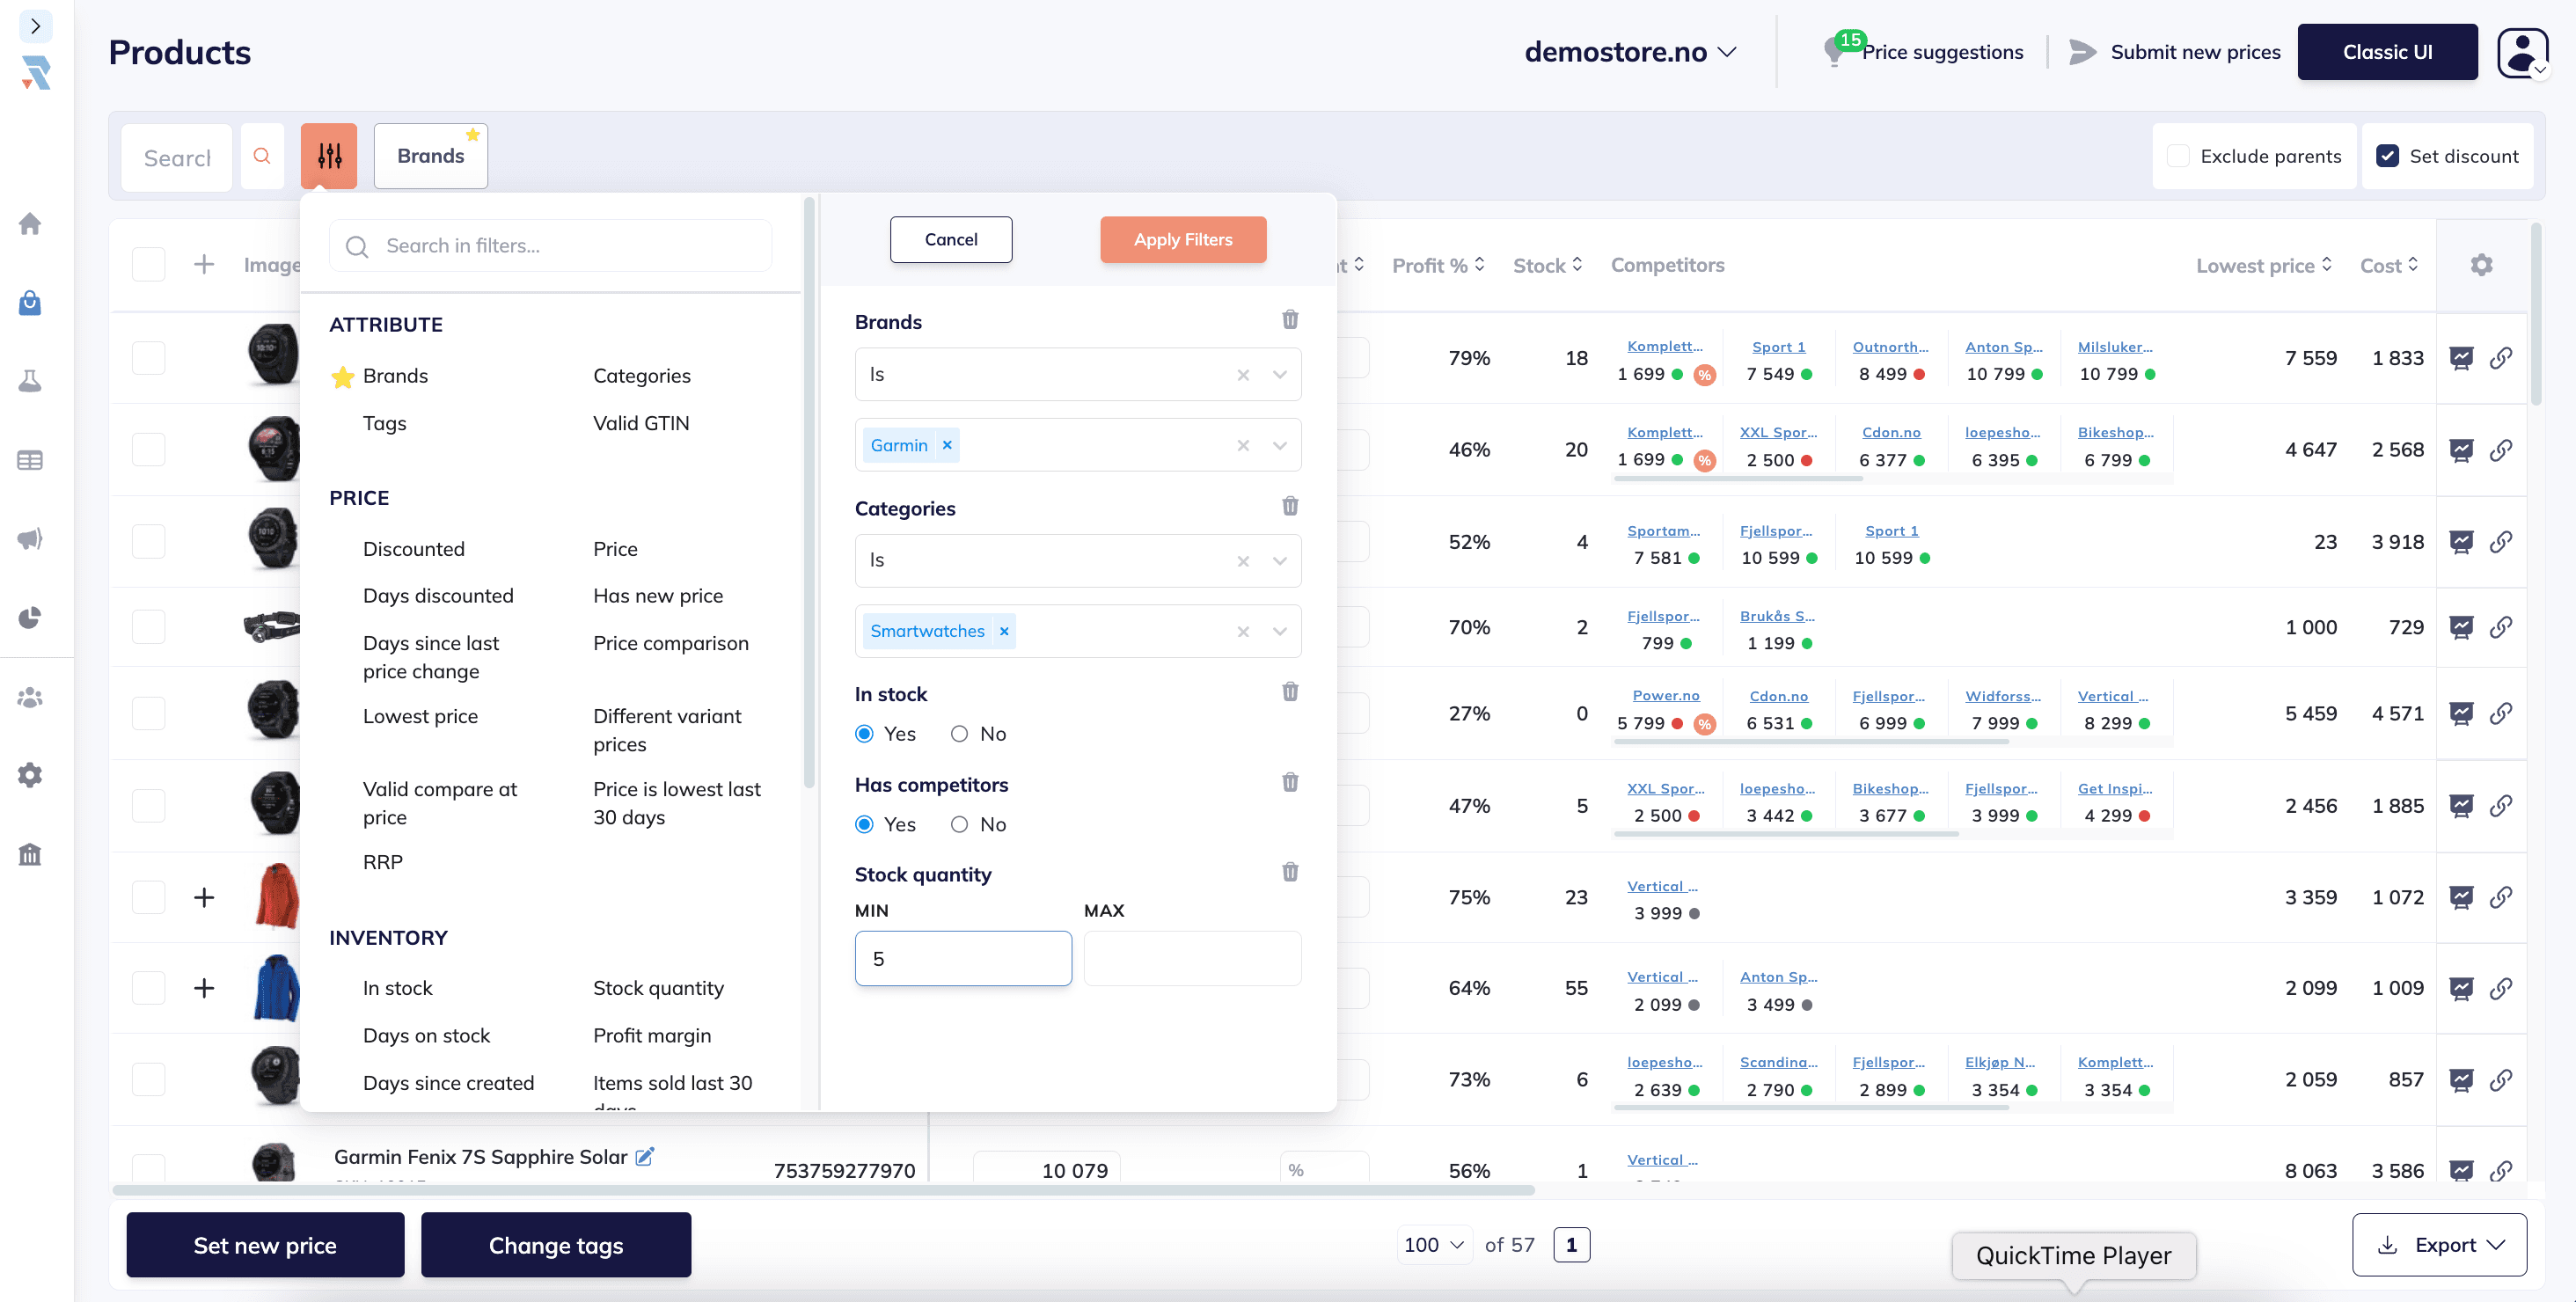
Task: Click the orange filter sliders icon
Action: [329, 156]
